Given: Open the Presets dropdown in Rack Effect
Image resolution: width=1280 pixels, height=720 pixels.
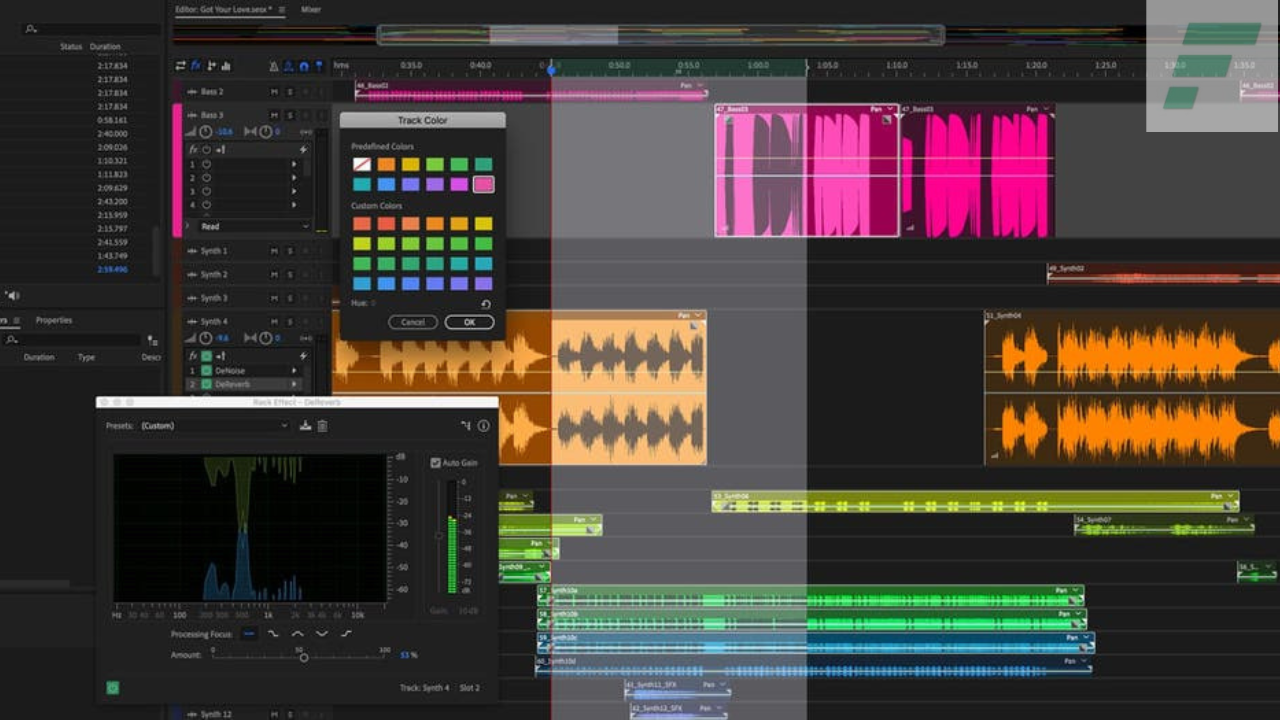Looking at the screenshot, I should 213,426.
